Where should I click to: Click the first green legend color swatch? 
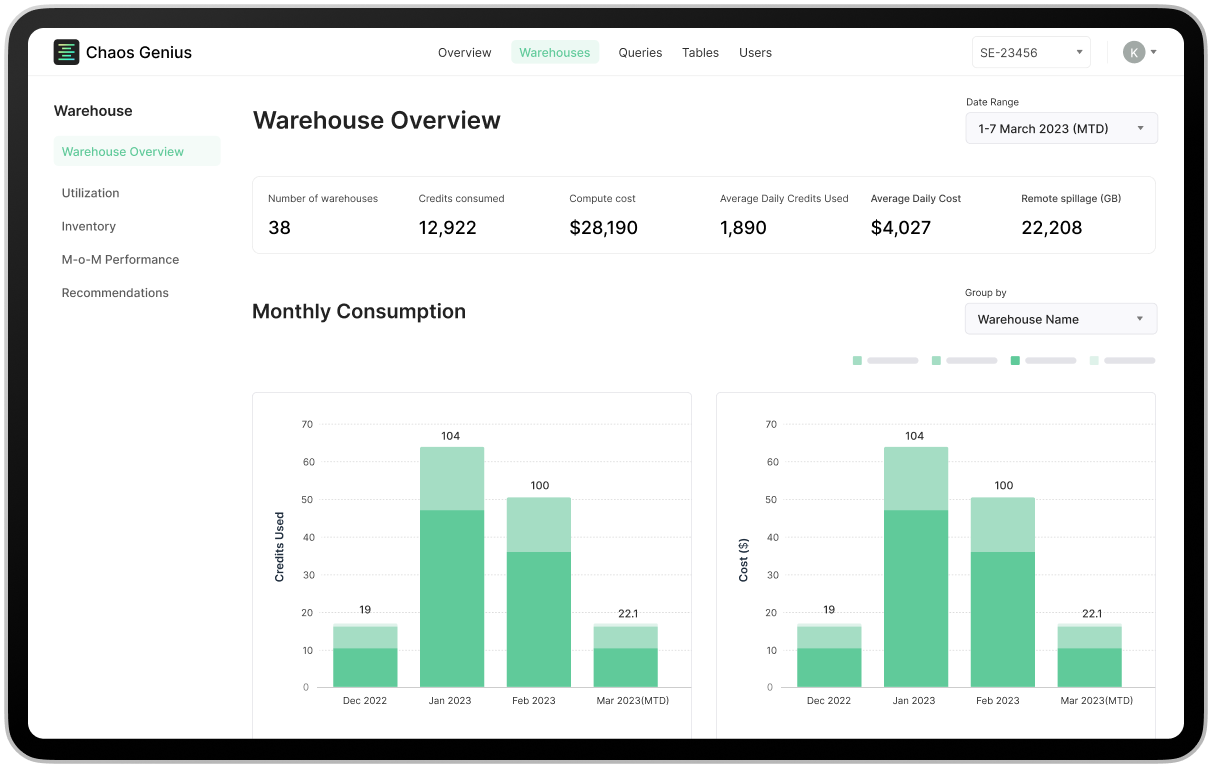(x=857, y=360)
